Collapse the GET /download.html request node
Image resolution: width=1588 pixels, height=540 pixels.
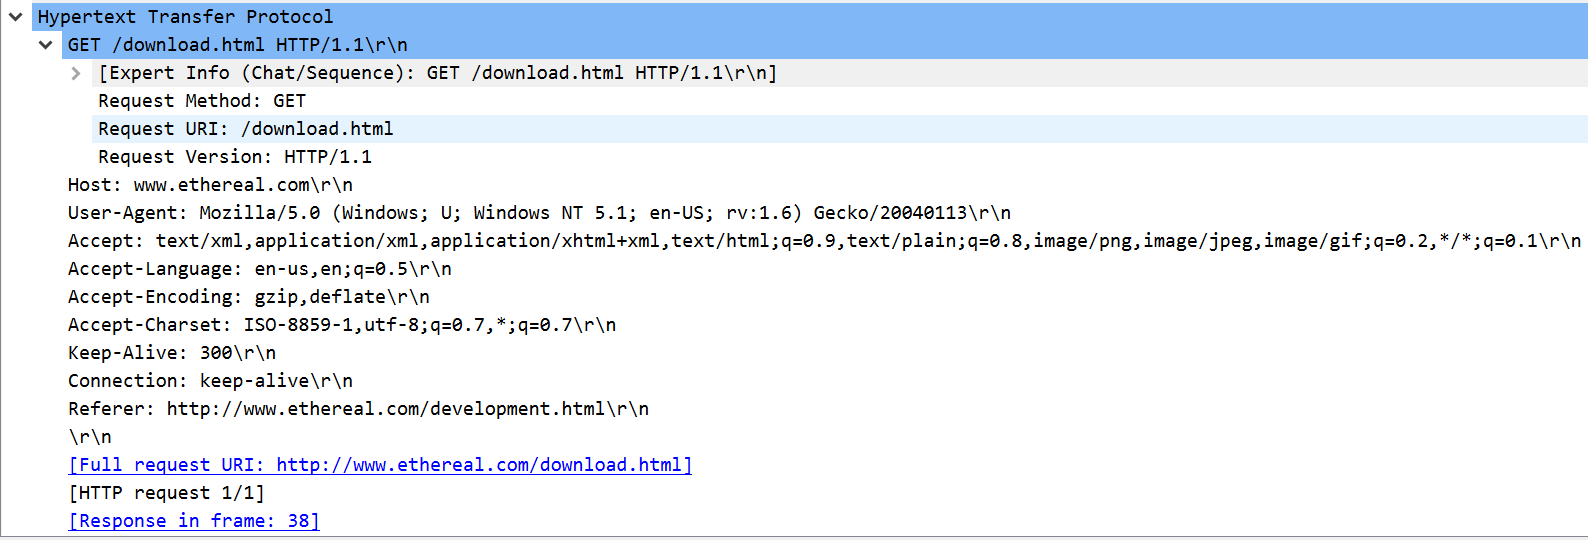pos(46,45)
